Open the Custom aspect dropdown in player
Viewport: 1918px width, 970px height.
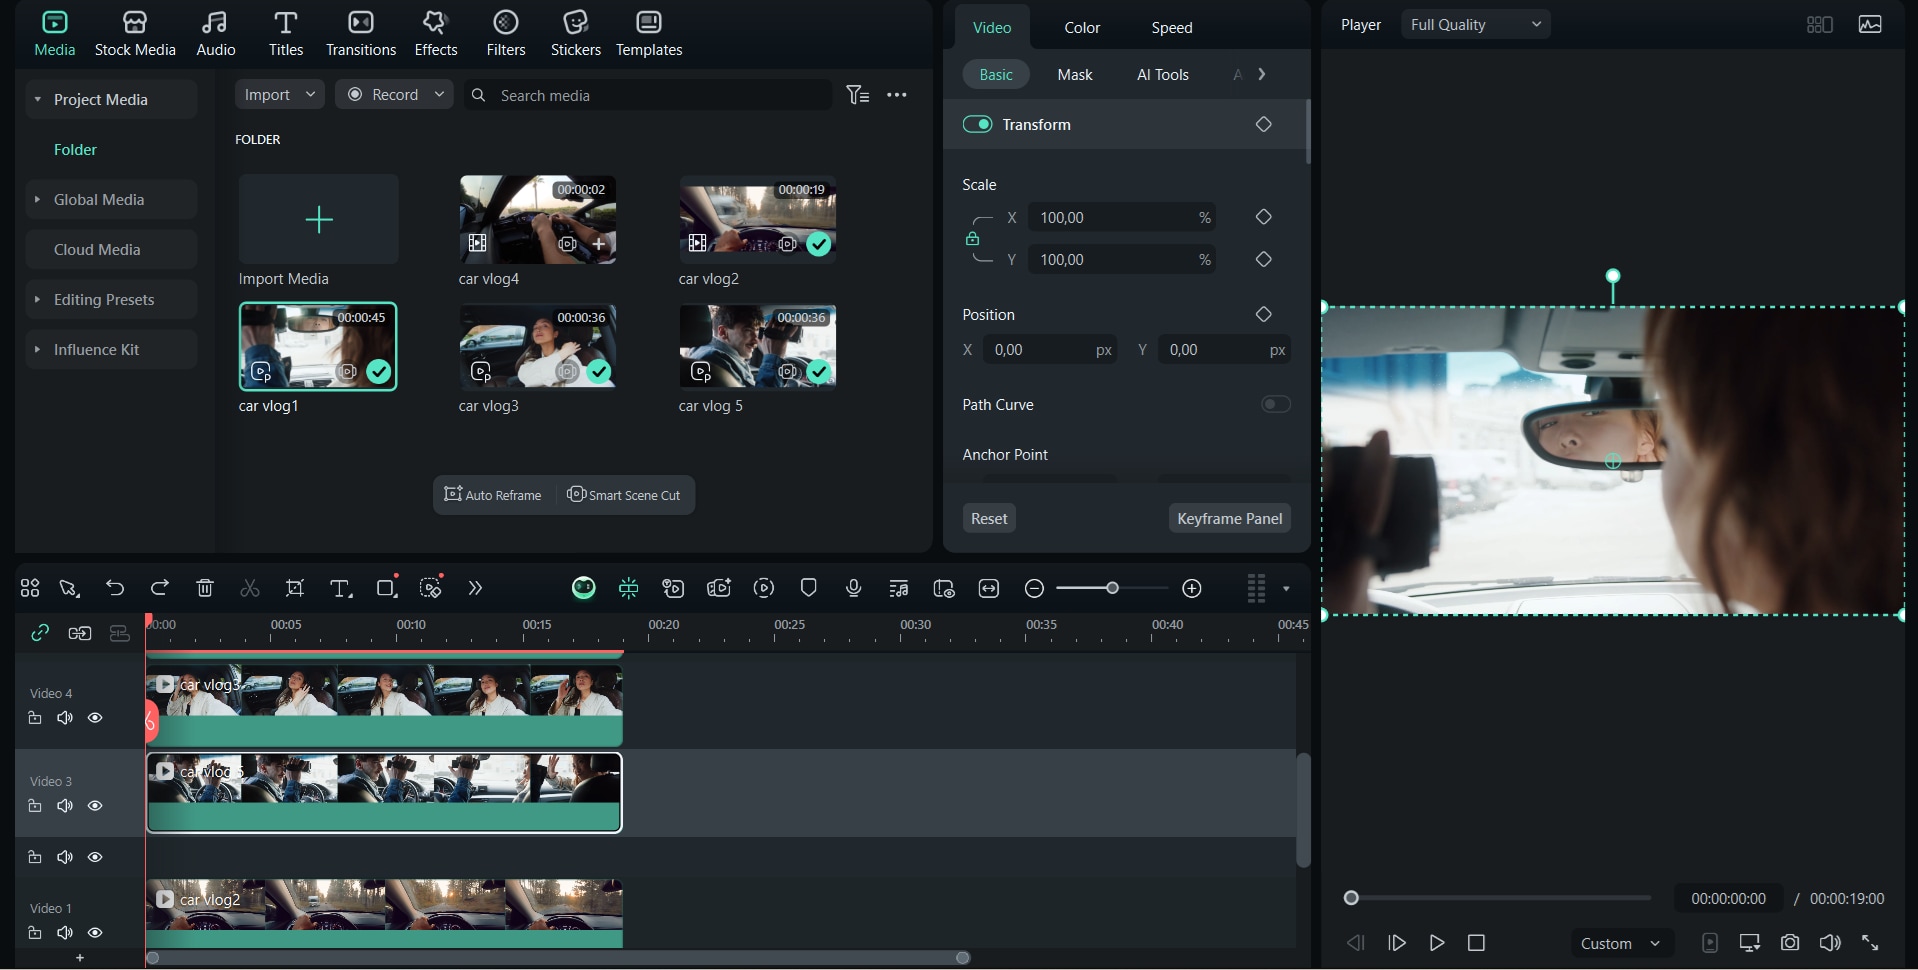1620,943
